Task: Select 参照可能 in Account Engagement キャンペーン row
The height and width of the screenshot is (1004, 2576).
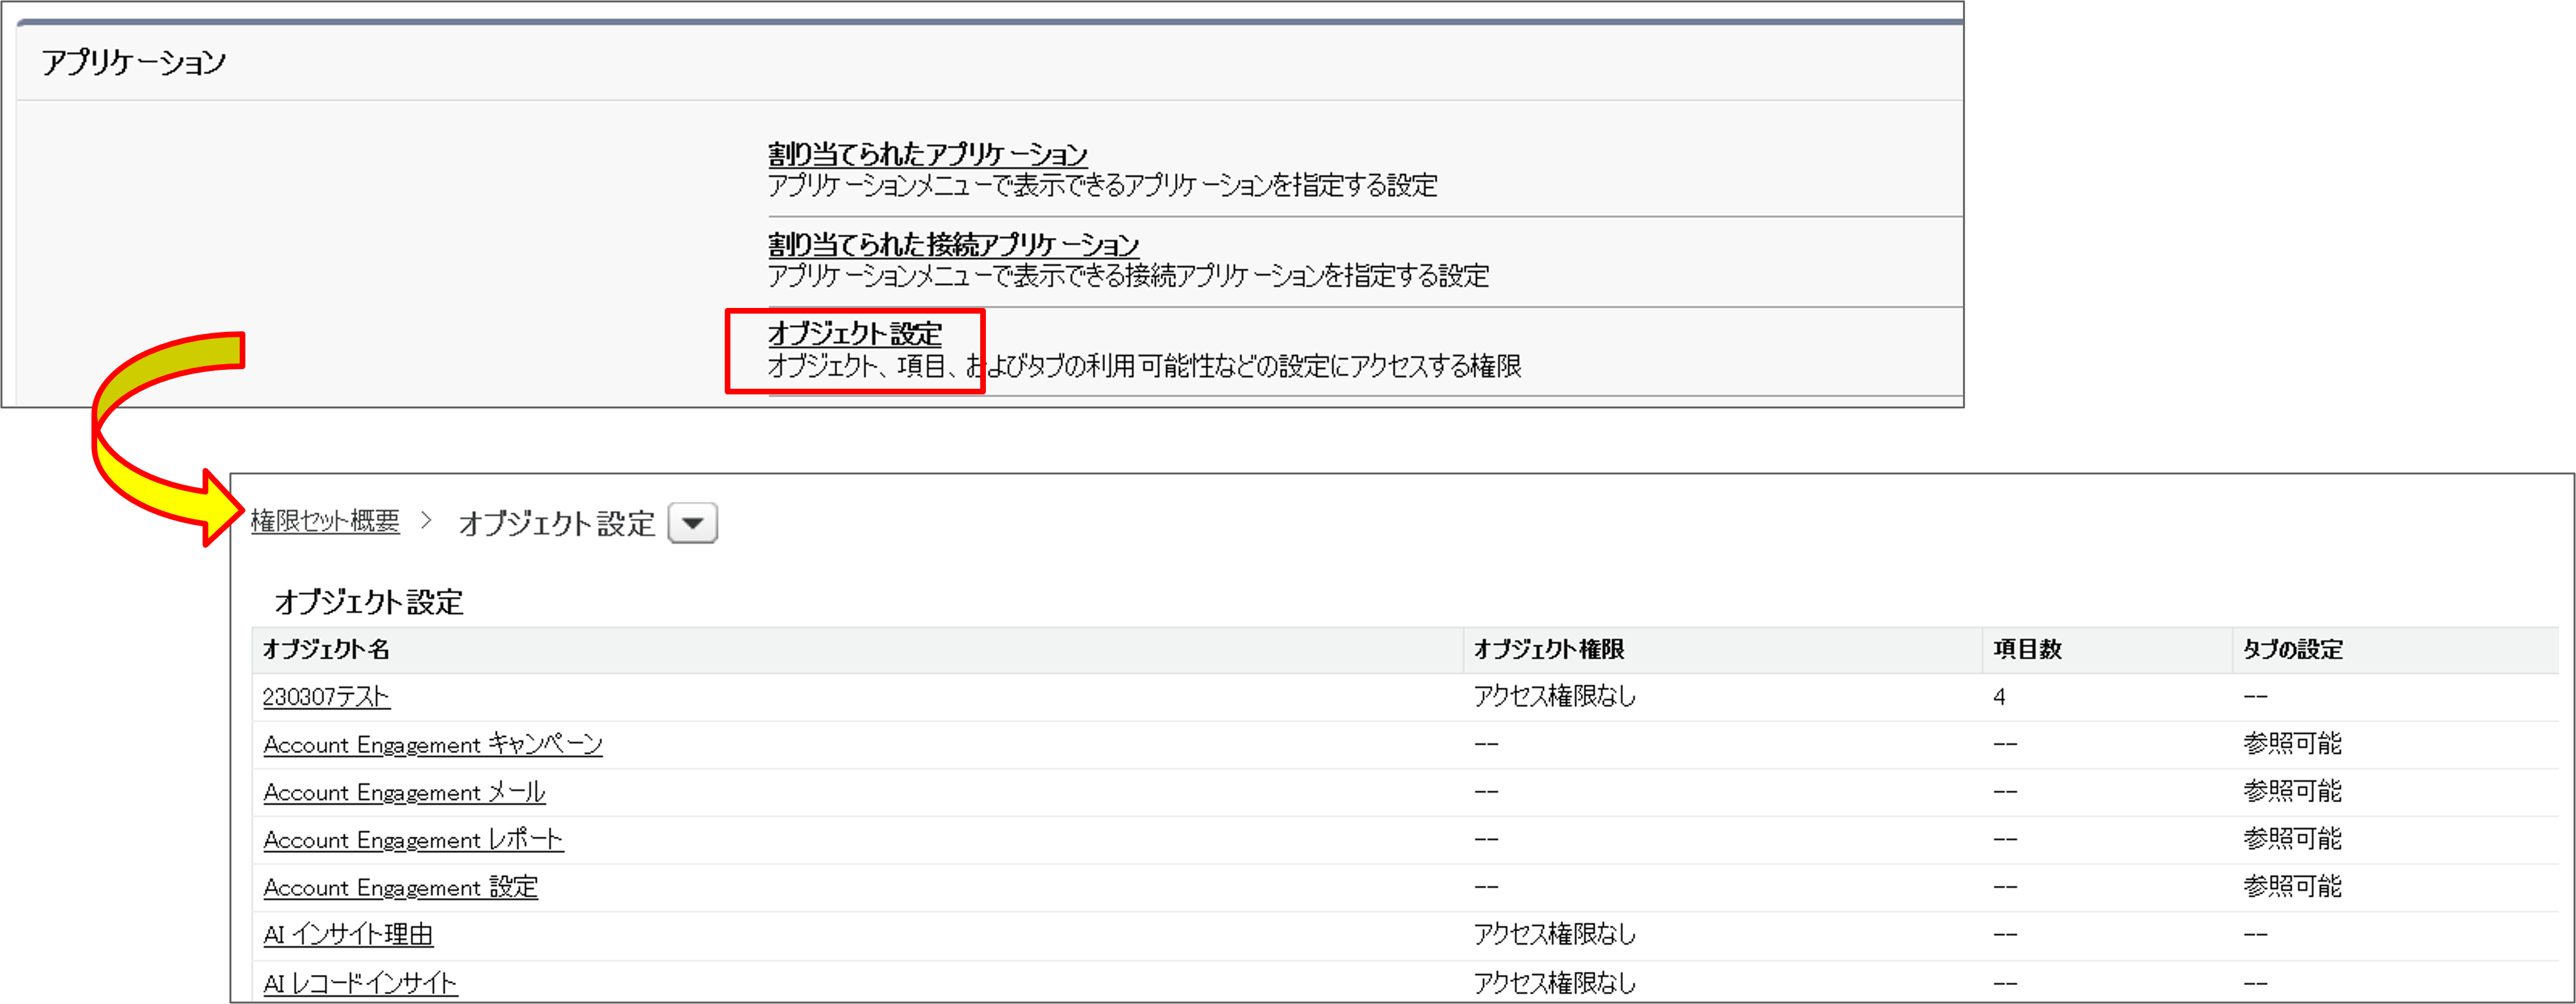Action: [2292, 744]
